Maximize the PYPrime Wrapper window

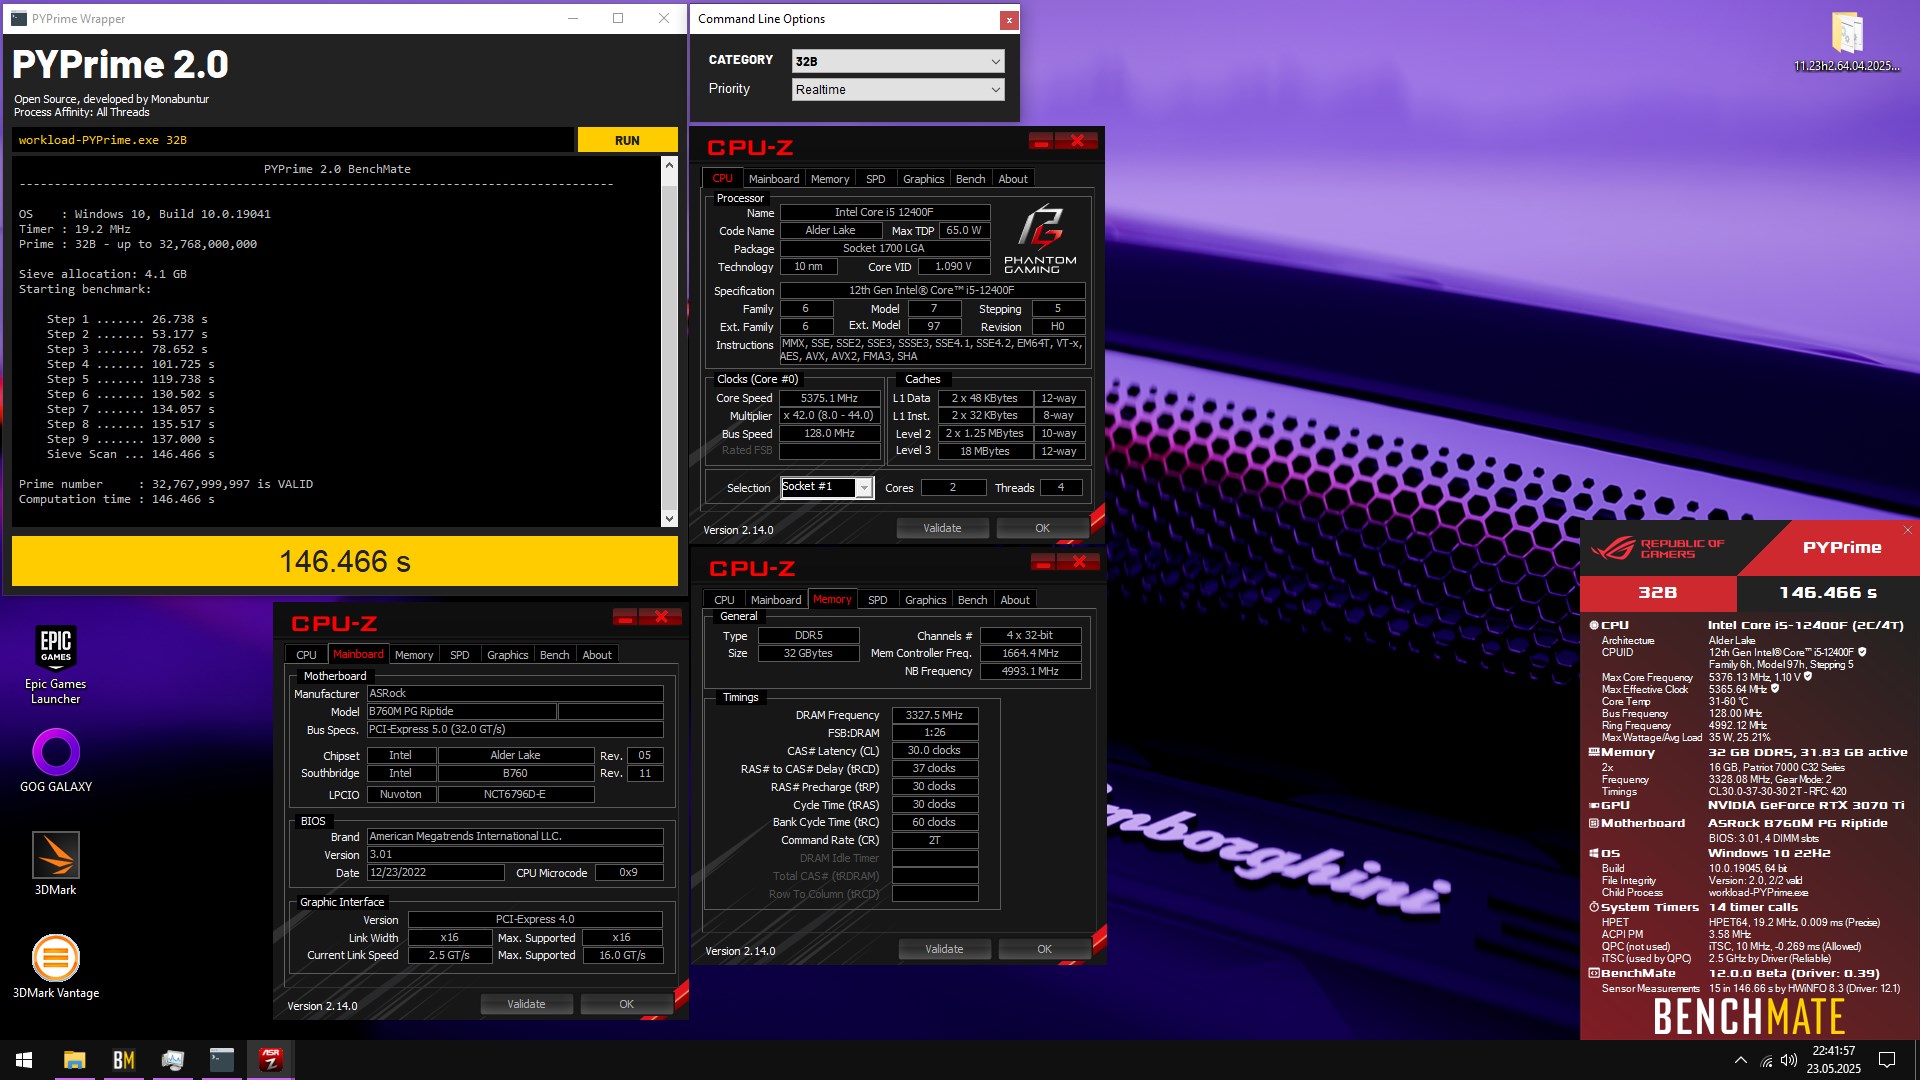pos(618,18)
